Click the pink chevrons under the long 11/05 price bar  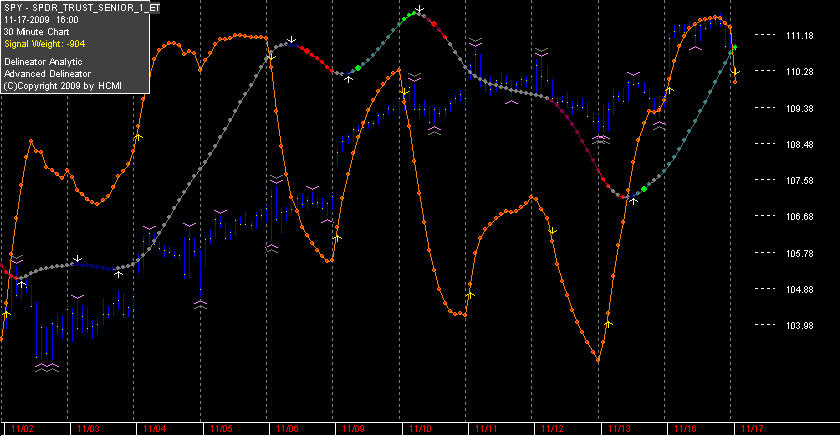(x=200, y=304)
